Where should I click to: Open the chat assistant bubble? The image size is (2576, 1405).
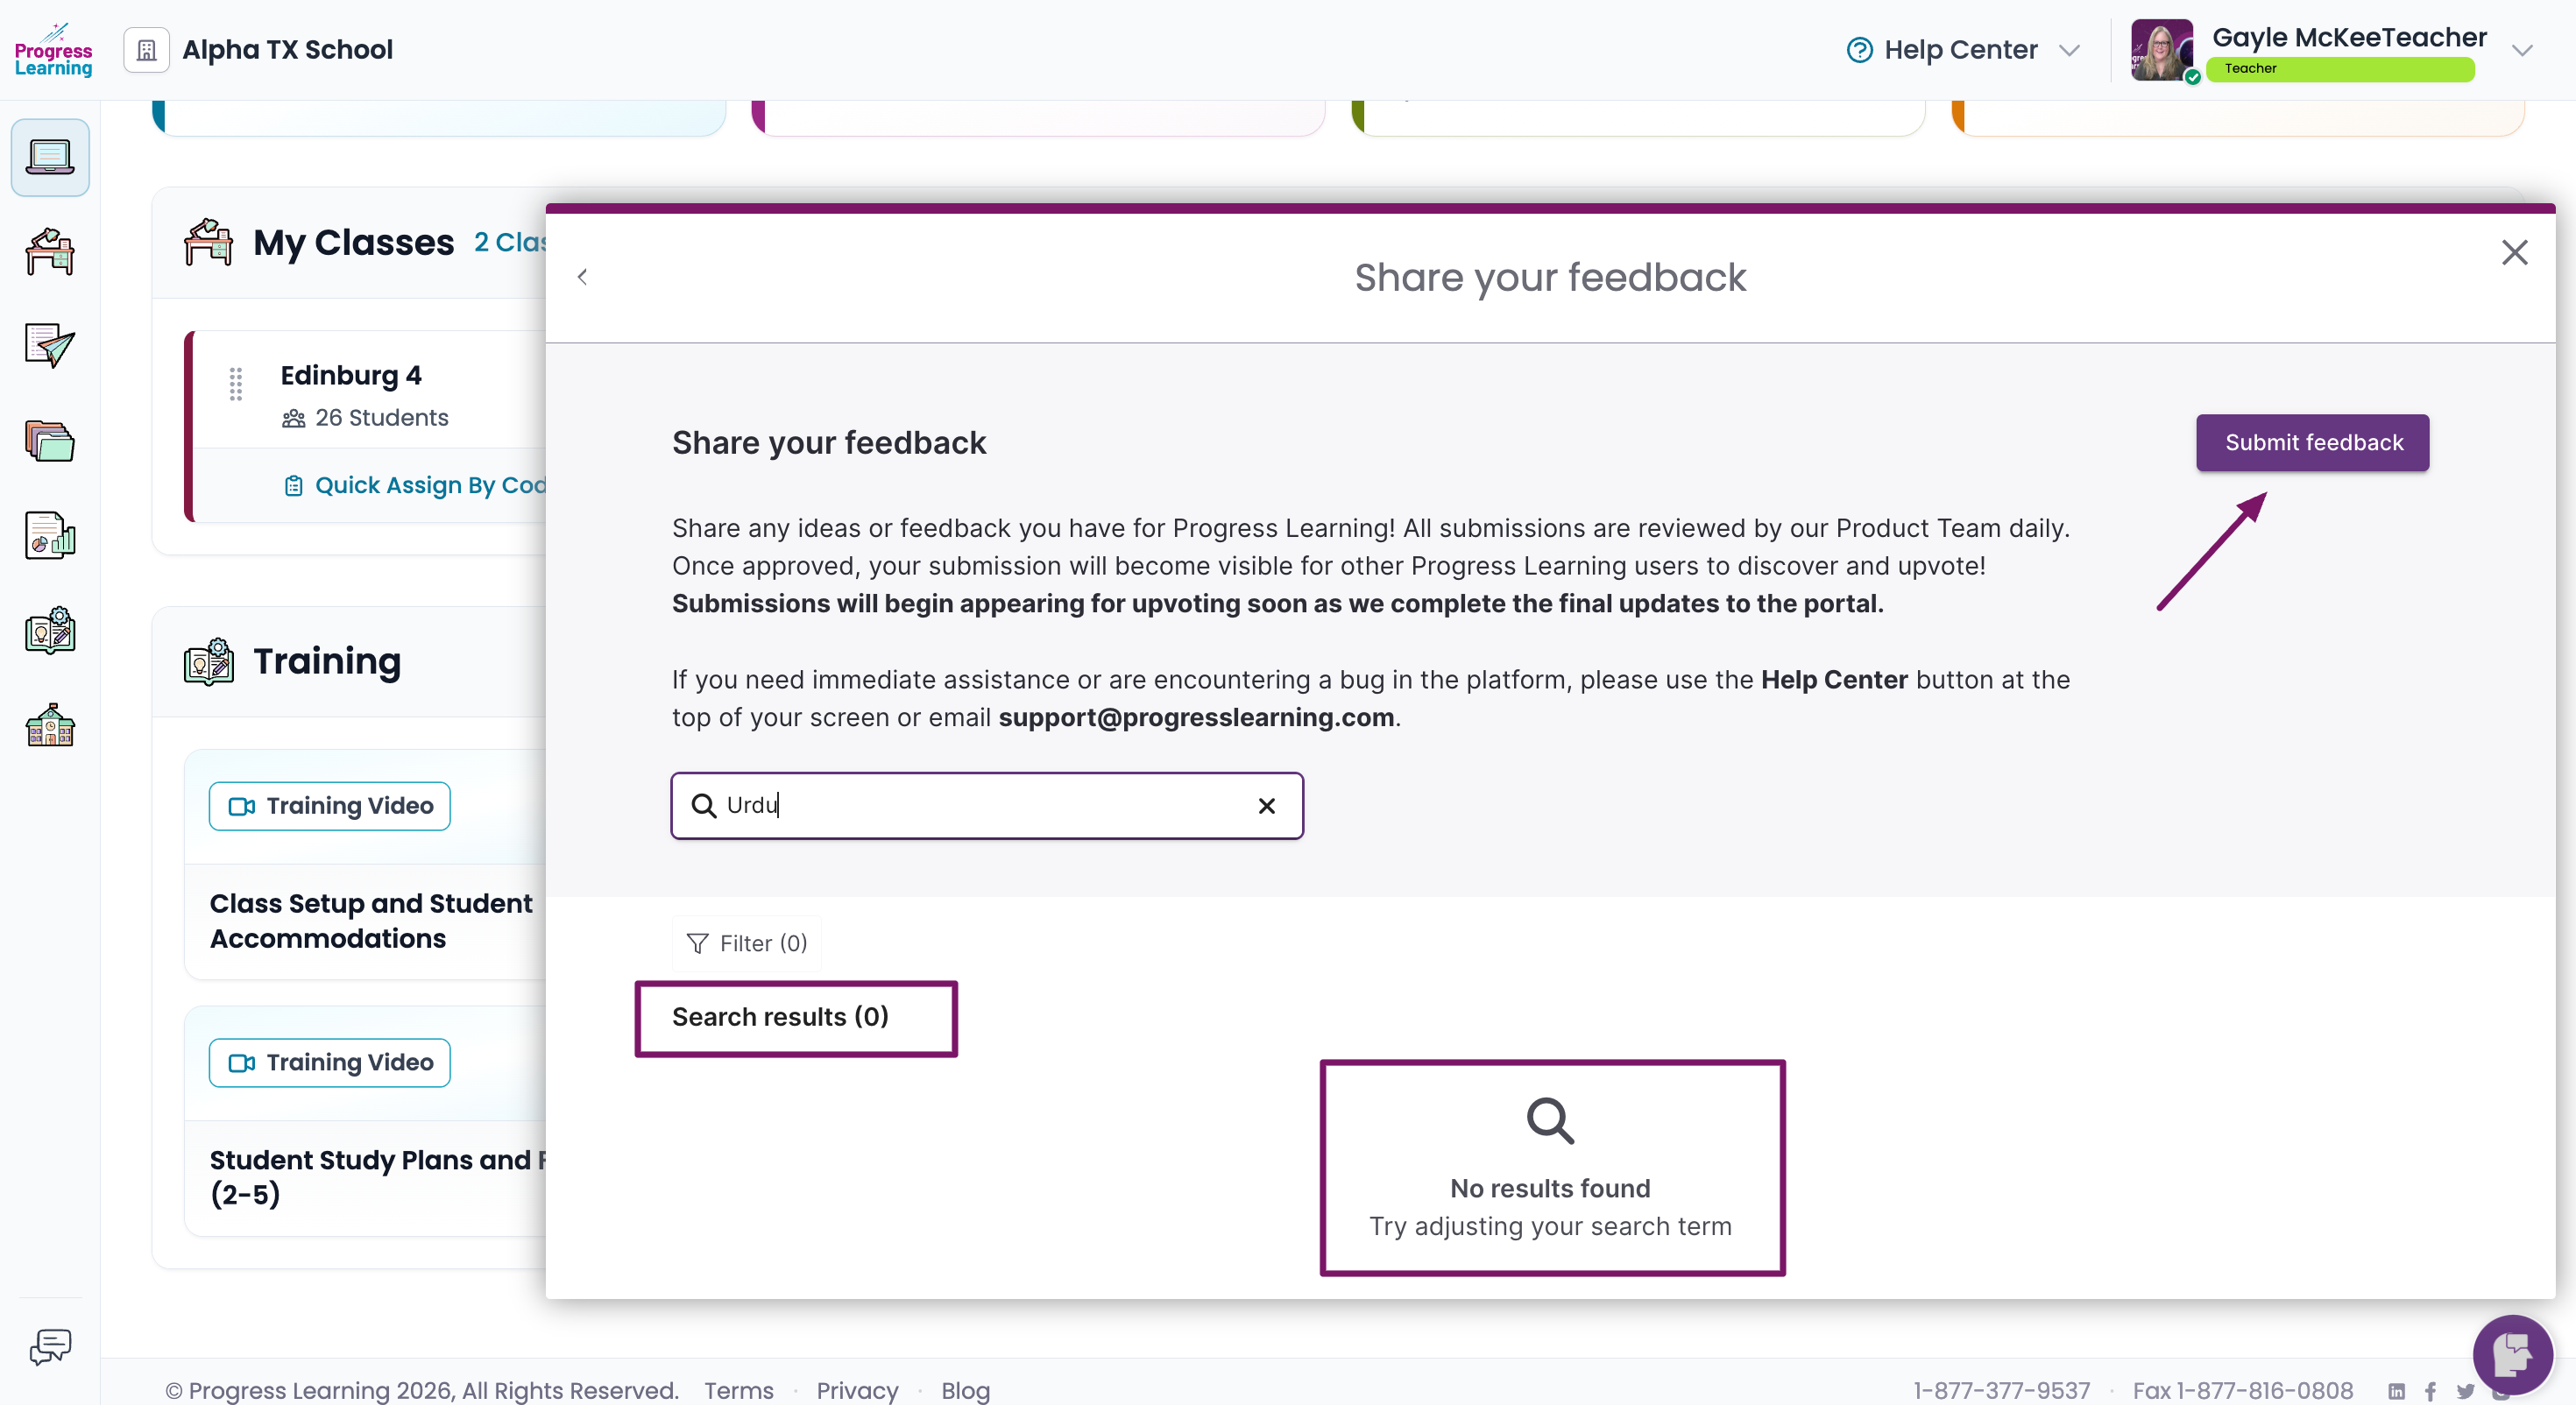[x=2512, y=1355]
